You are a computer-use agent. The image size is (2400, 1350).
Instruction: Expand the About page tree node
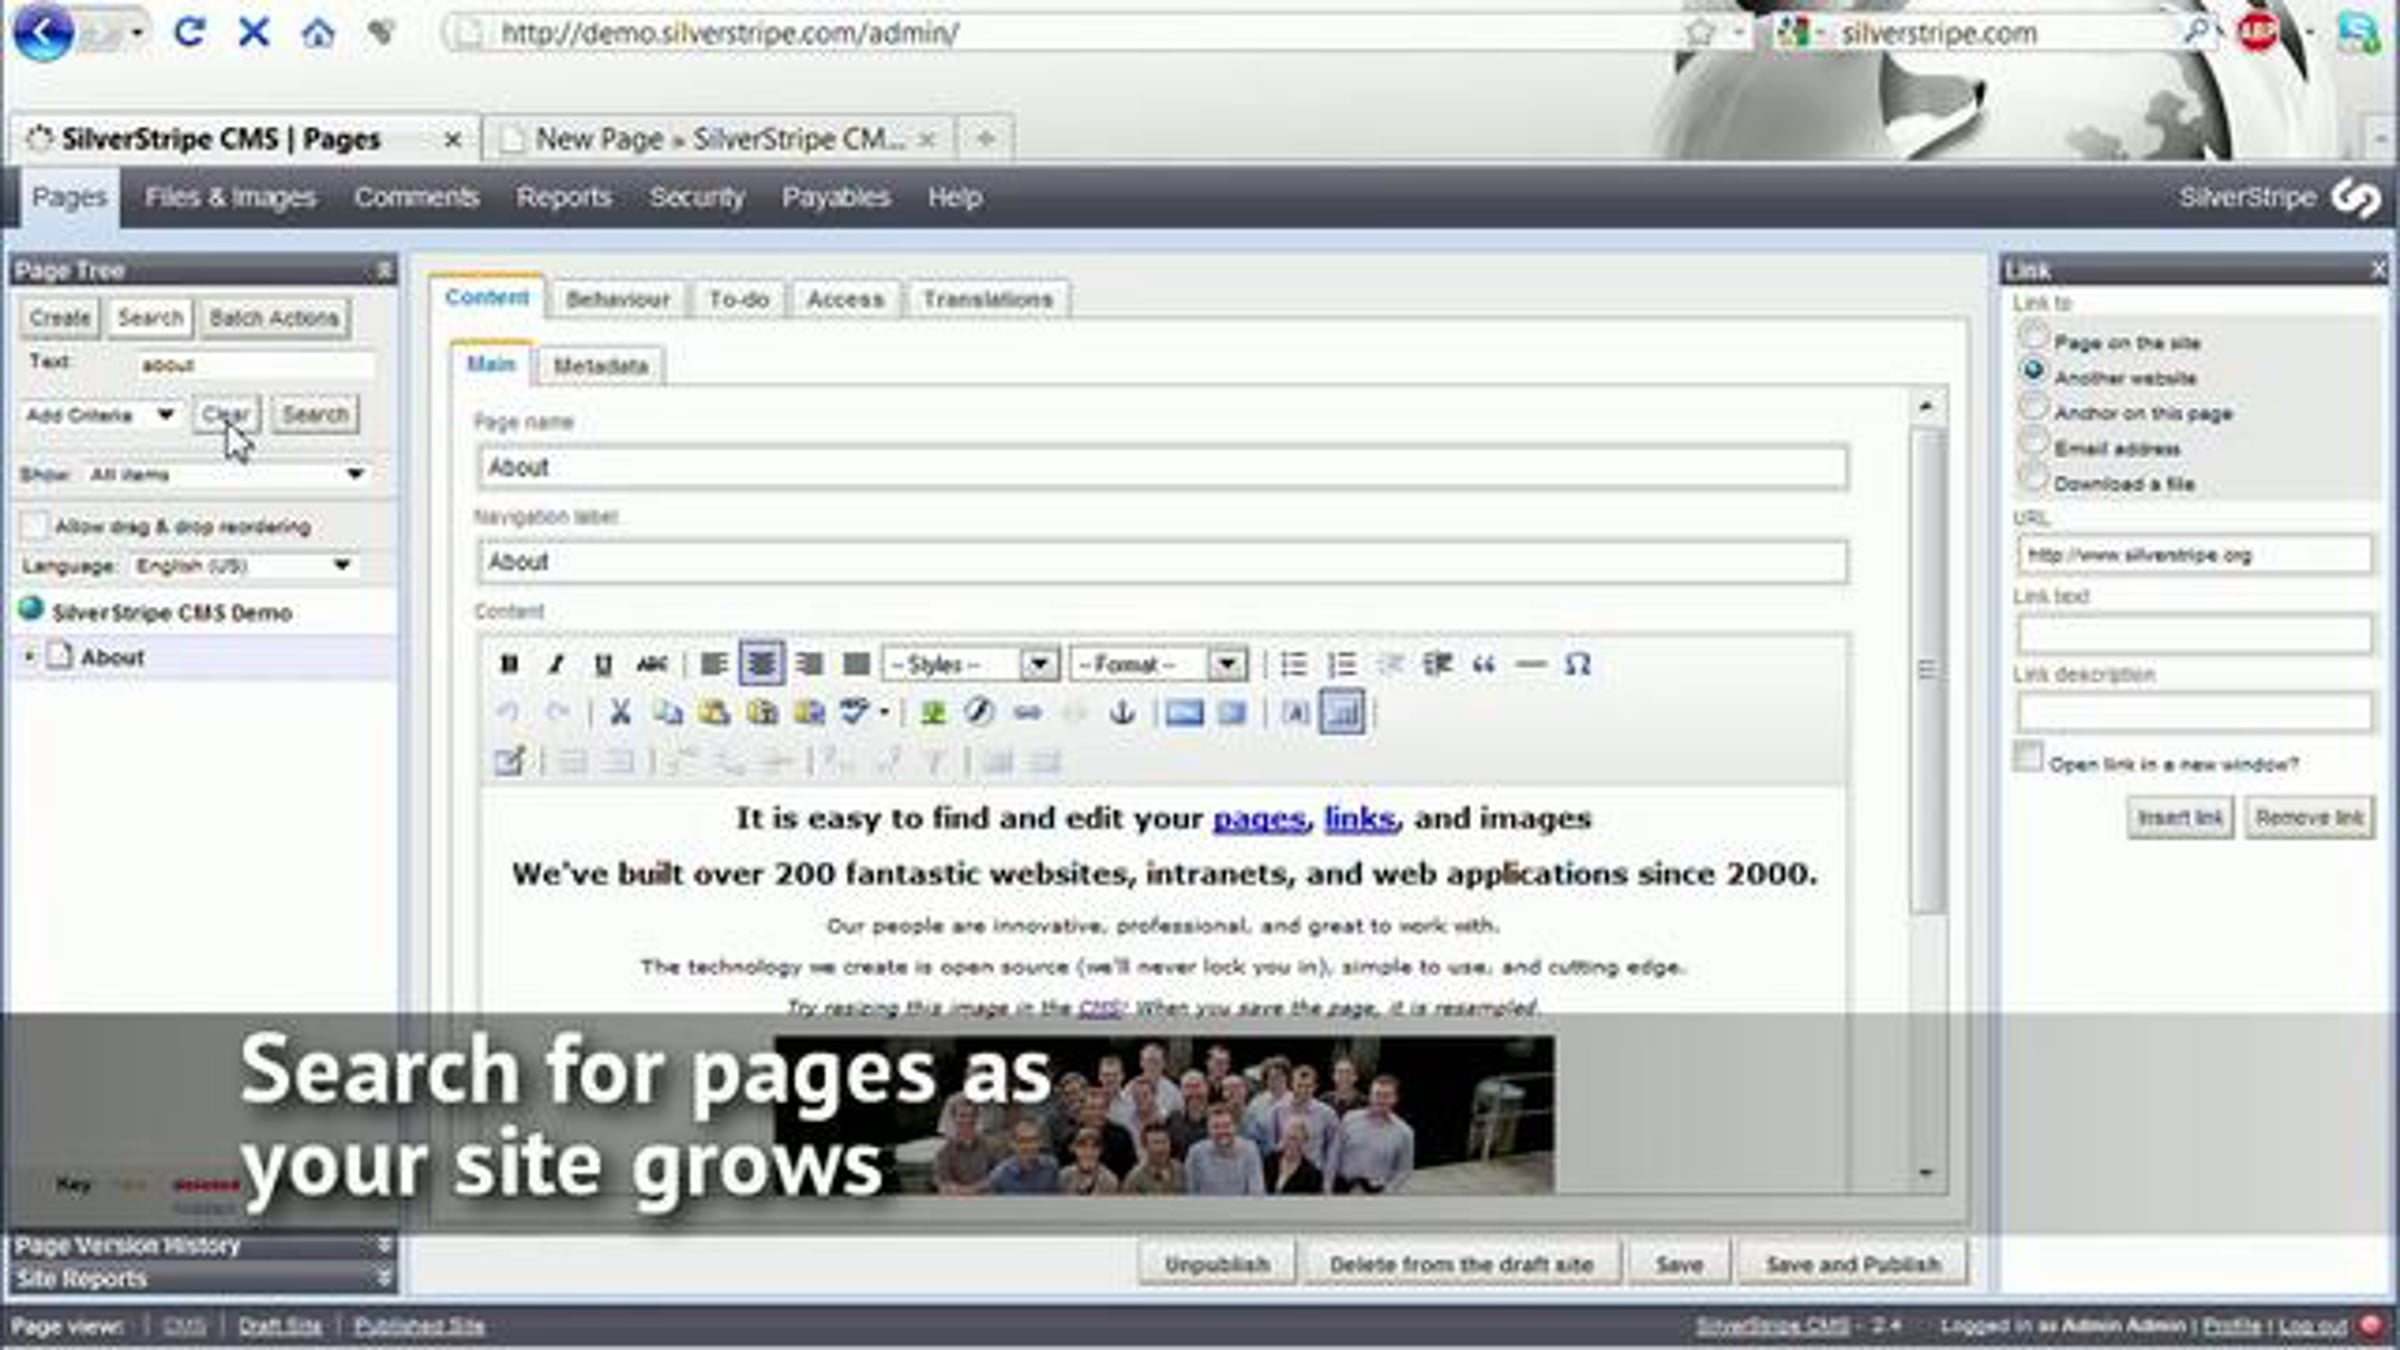click(x=29, y=656)
